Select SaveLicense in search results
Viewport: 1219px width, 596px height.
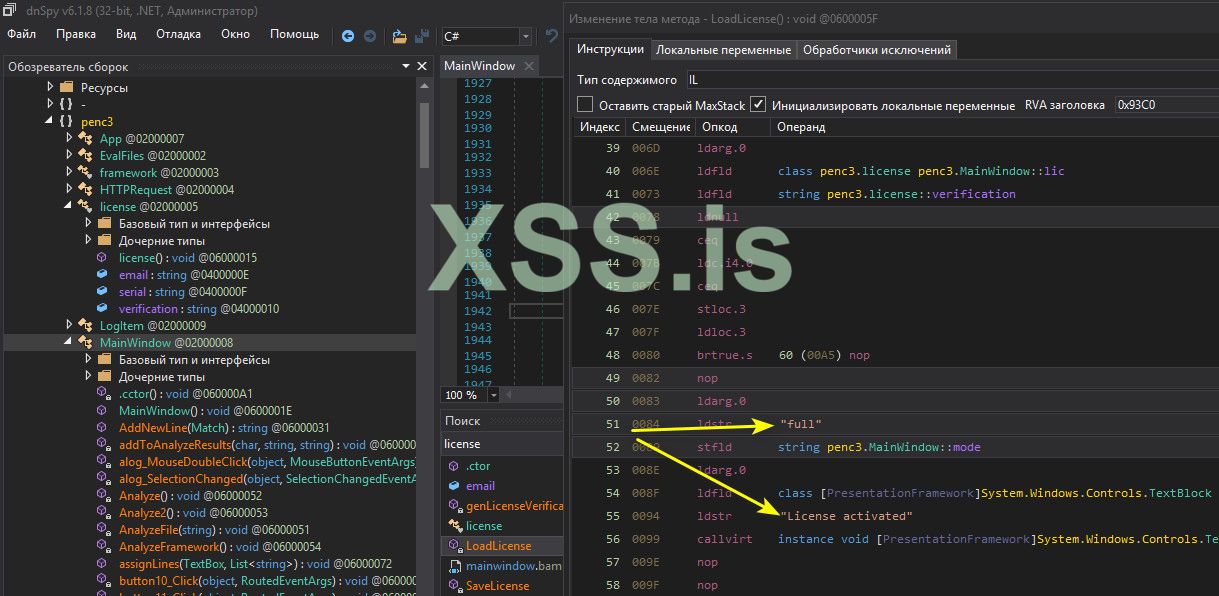pyautogui.click(x=497, y=585)
